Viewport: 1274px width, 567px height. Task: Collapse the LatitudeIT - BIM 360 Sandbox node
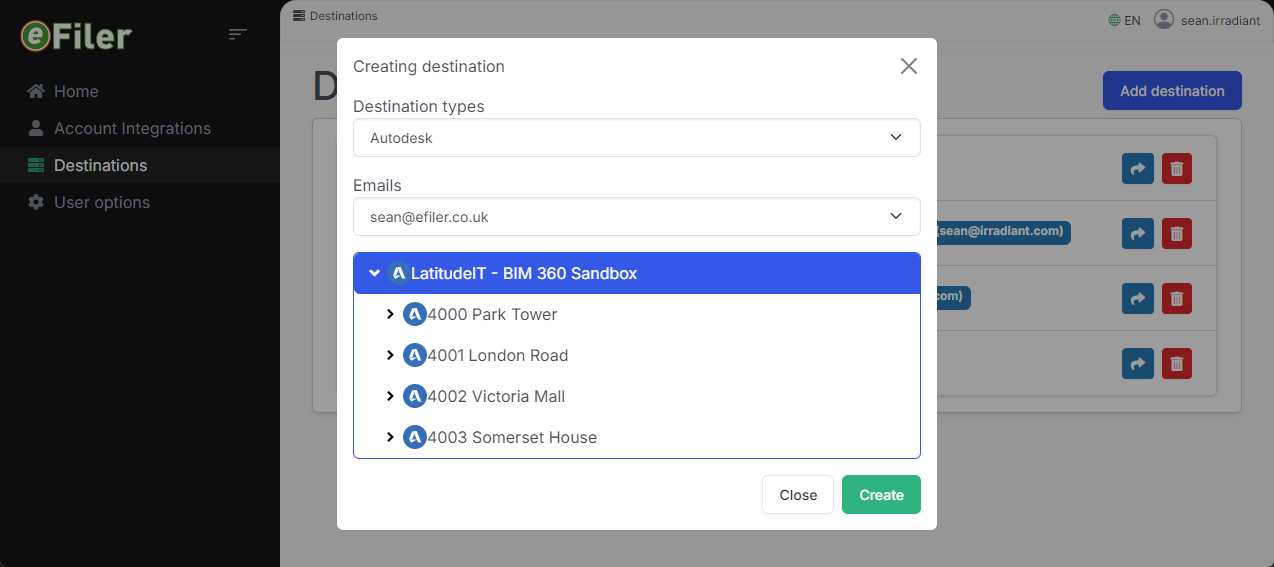(x=374, y=273)
